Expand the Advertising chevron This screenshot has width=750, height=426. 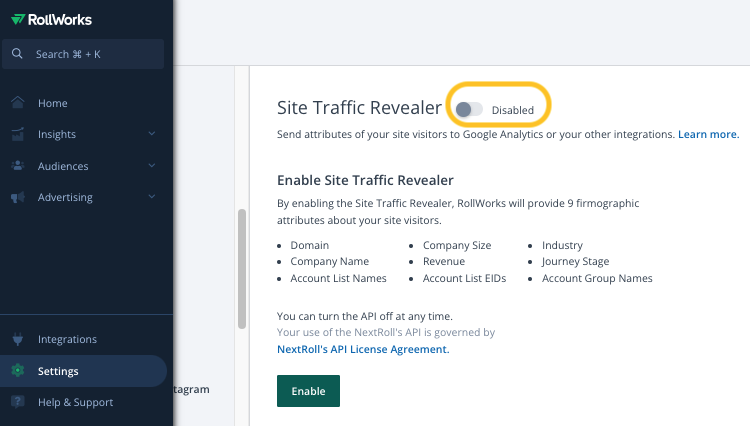152,197
